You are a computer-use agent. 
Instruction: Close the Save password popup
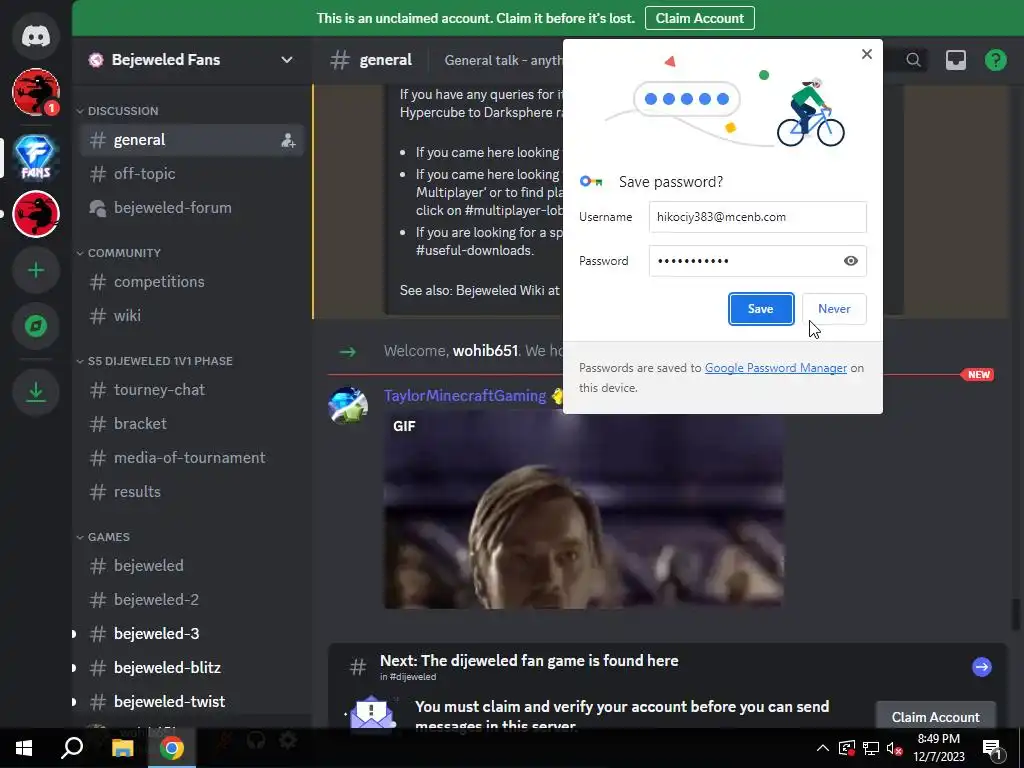(867, 54)
